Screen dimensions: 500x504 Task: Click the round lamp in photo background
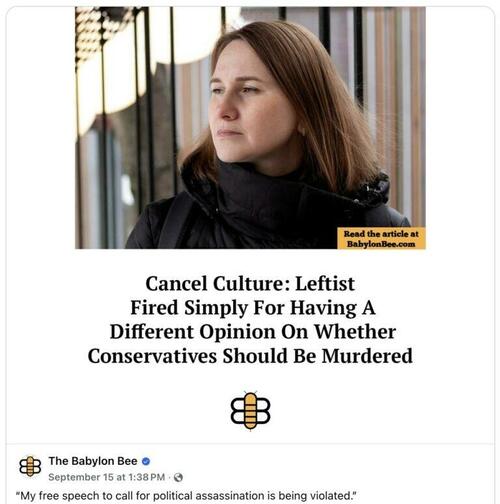(190, 33)
